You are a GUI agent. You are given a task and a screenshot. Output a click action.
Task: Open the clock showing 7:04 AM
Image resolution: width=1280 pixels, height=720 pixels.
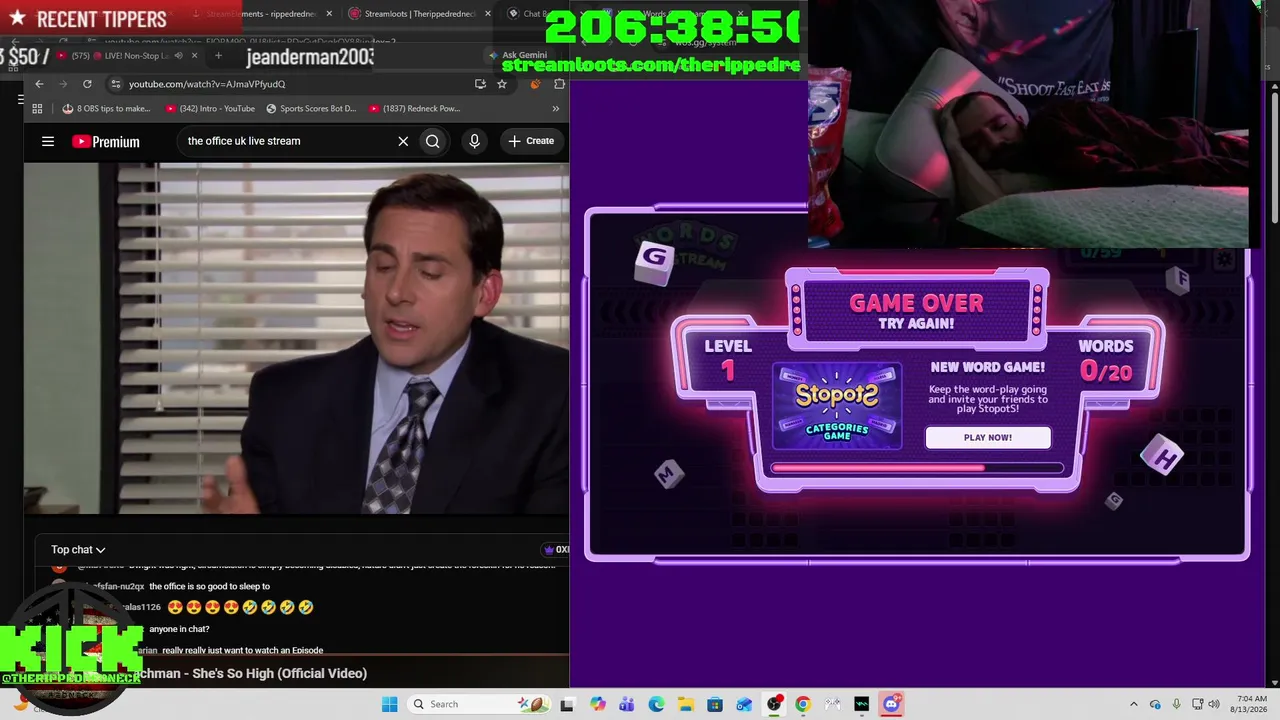pyautogui.click(x=1251, y=704)
